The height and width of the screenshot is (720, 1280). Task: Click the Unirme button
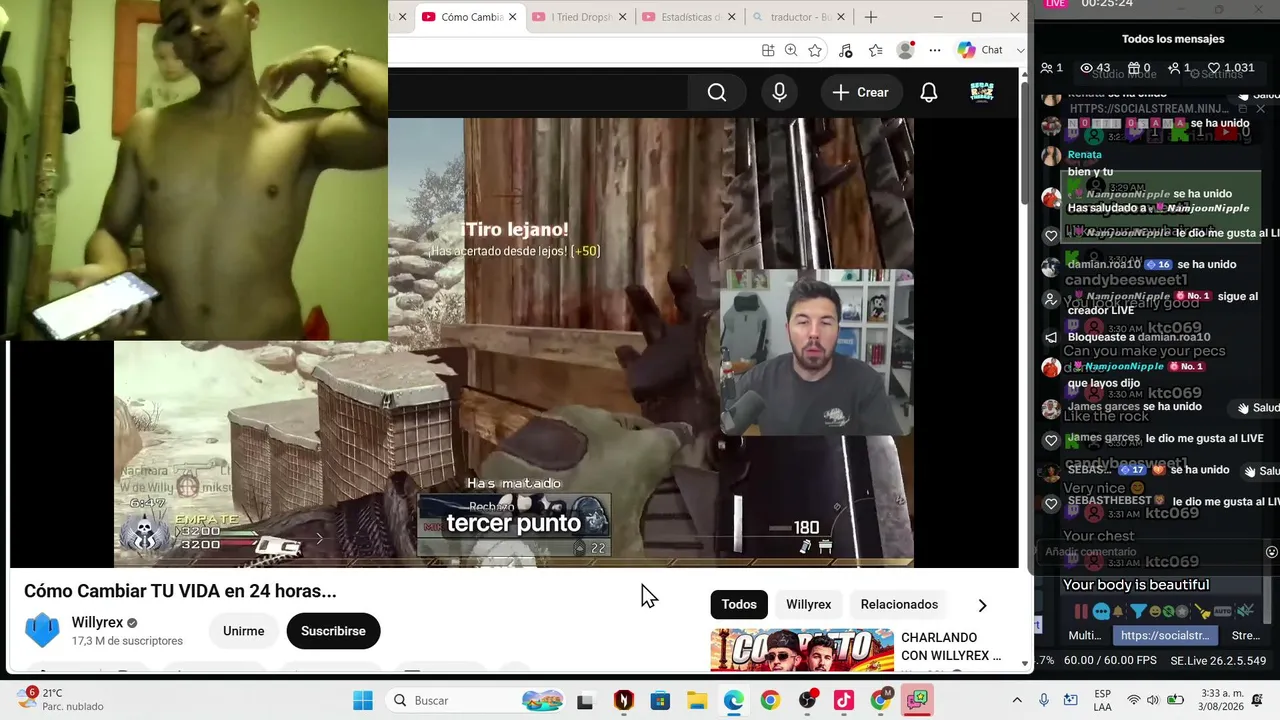point(244,631)
